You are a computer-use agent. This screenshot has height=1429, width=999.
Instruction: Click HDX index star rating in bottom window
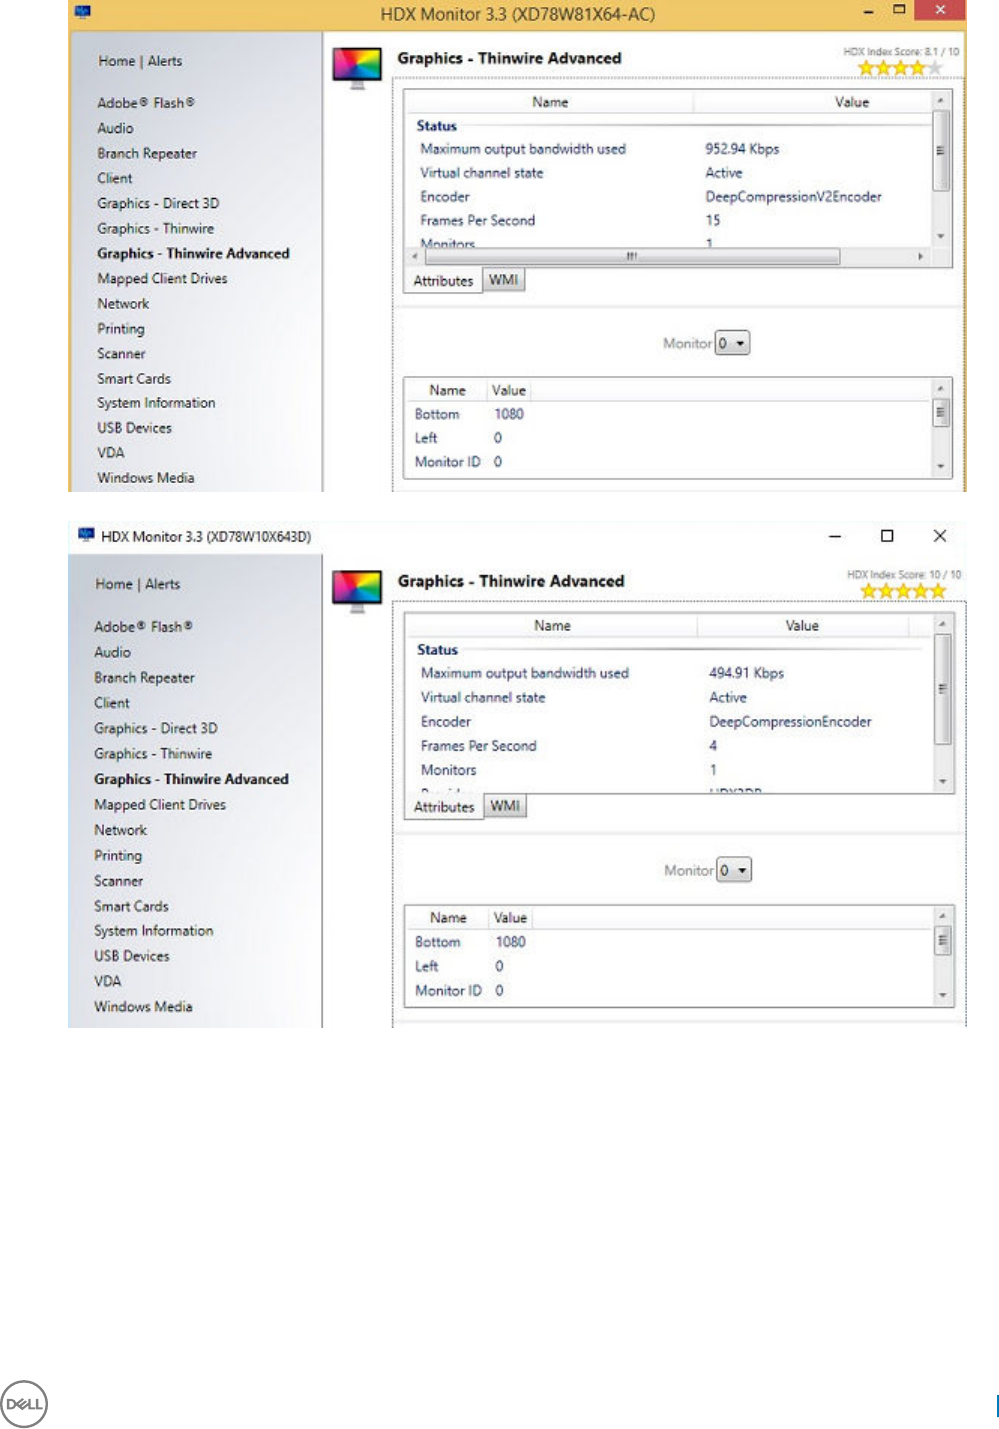(903, 591)
